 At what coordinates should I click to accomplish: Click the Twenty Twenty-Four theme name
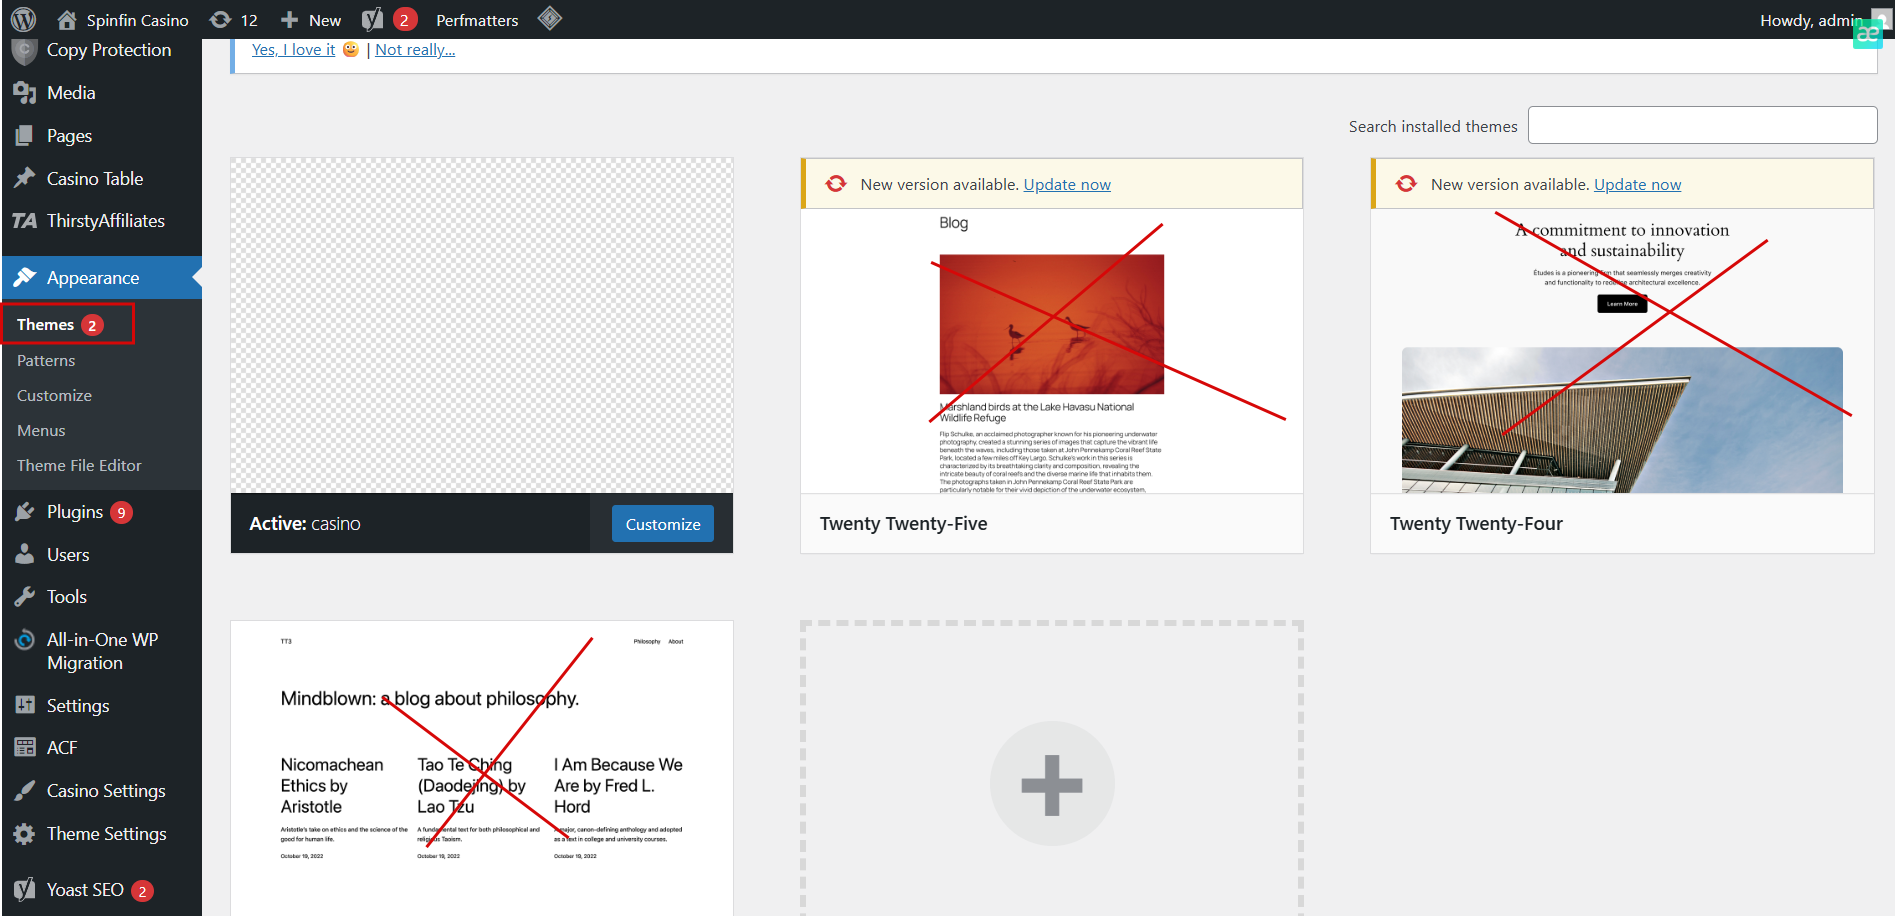point(1476,523)
